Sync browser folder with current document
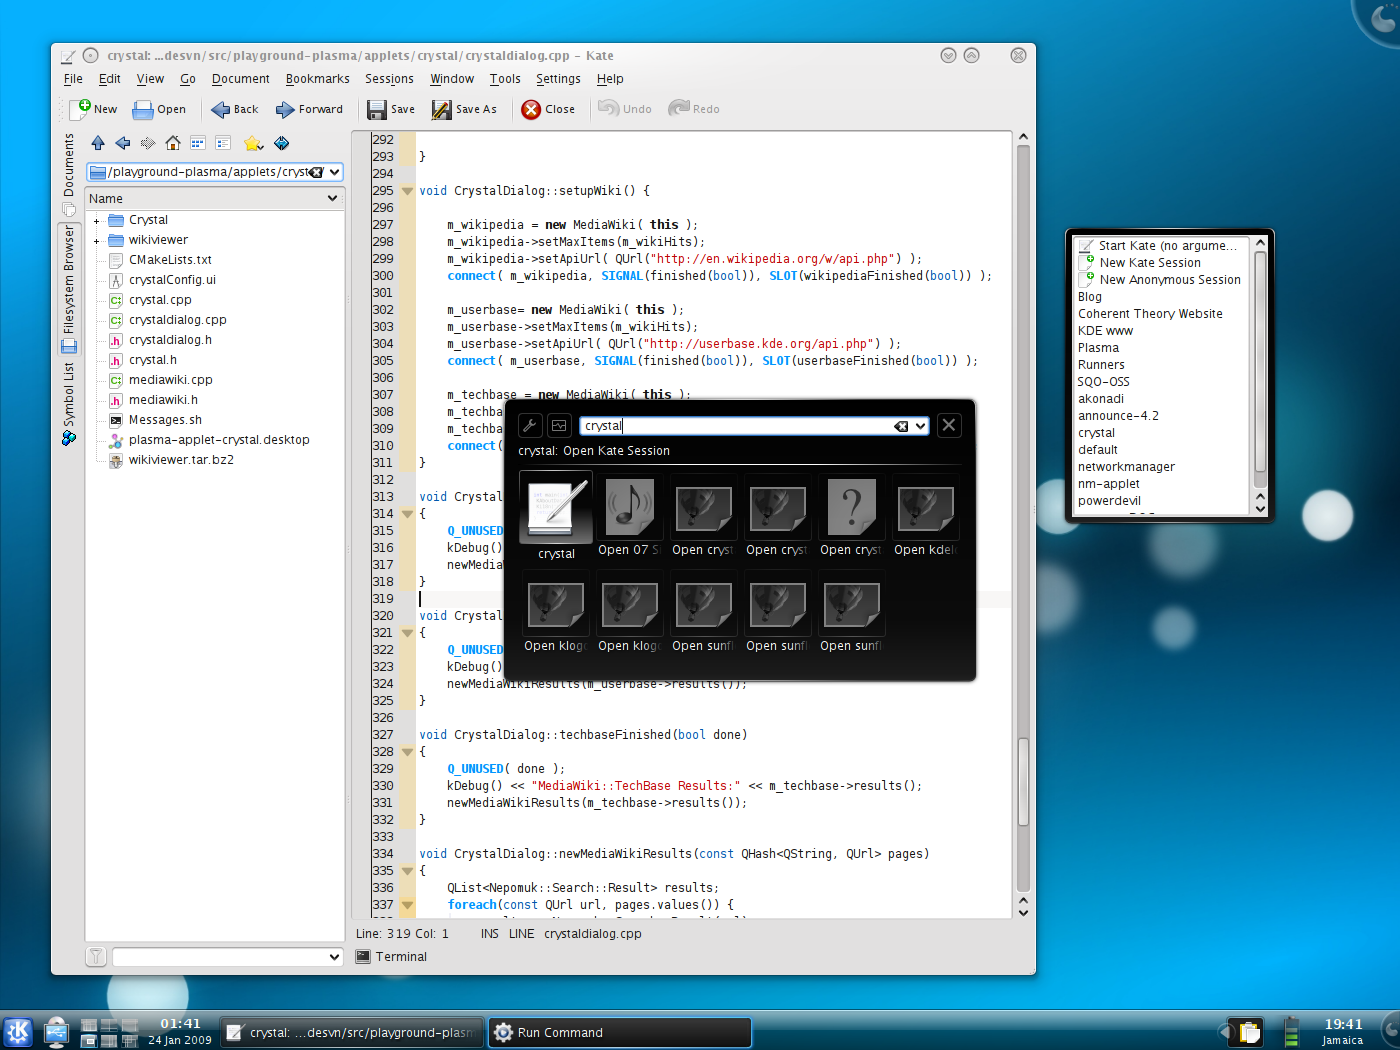 (282, 143)
